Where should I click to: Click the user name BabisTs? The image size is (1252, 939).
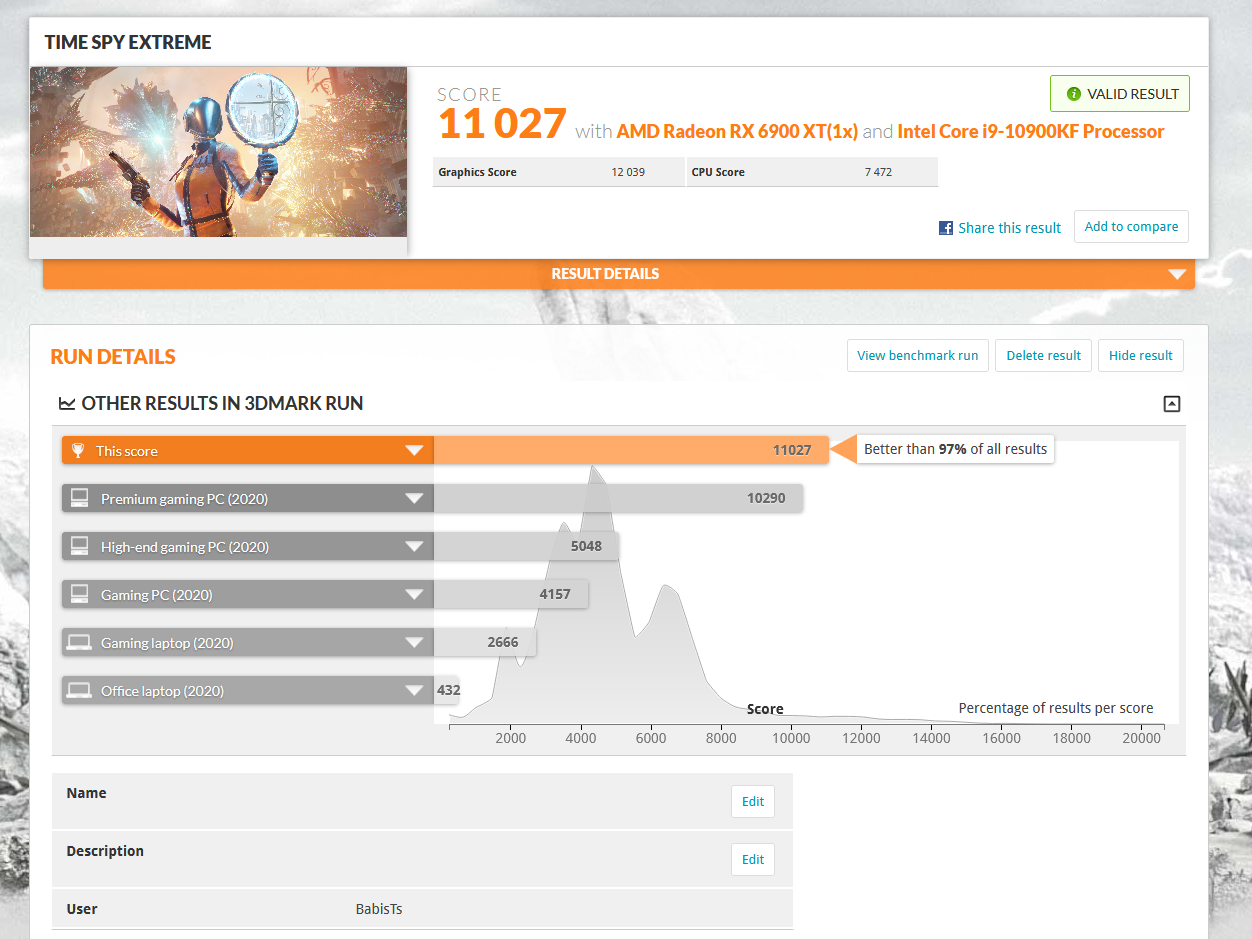click(379, 909)
